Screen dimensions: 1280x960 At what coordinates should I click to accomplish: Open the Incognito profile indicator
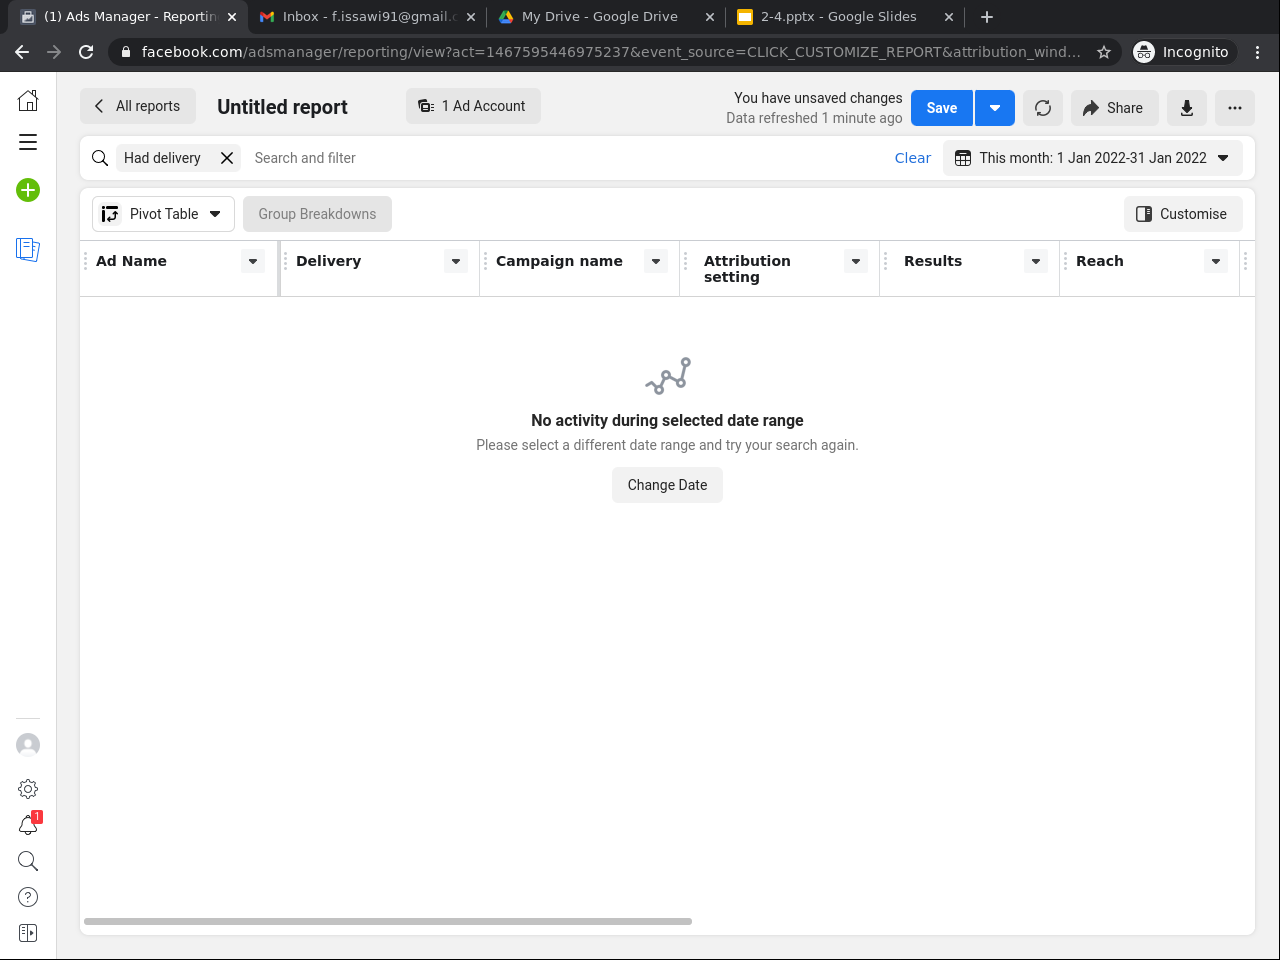[1182, 52]
